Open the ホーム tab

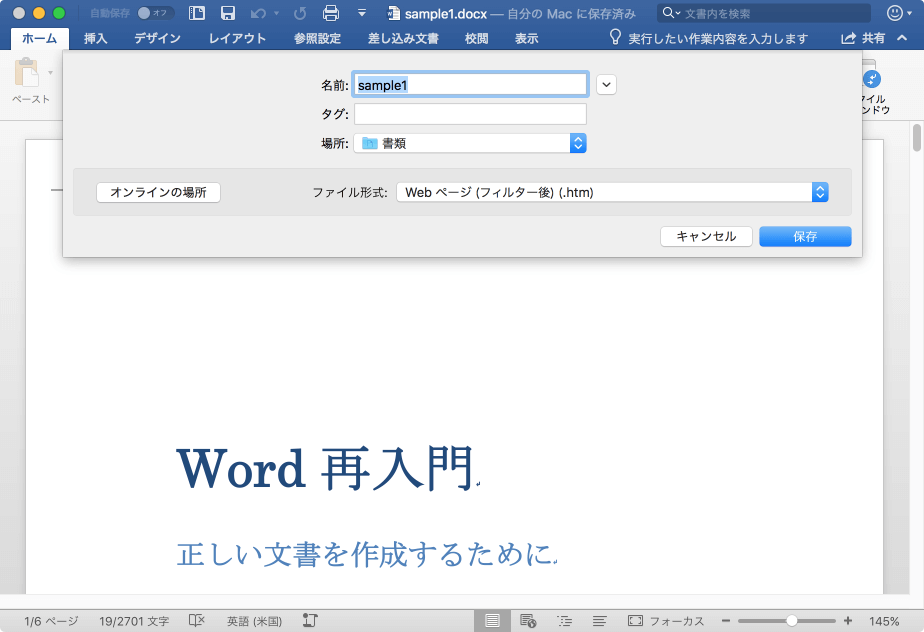(39, 38)
